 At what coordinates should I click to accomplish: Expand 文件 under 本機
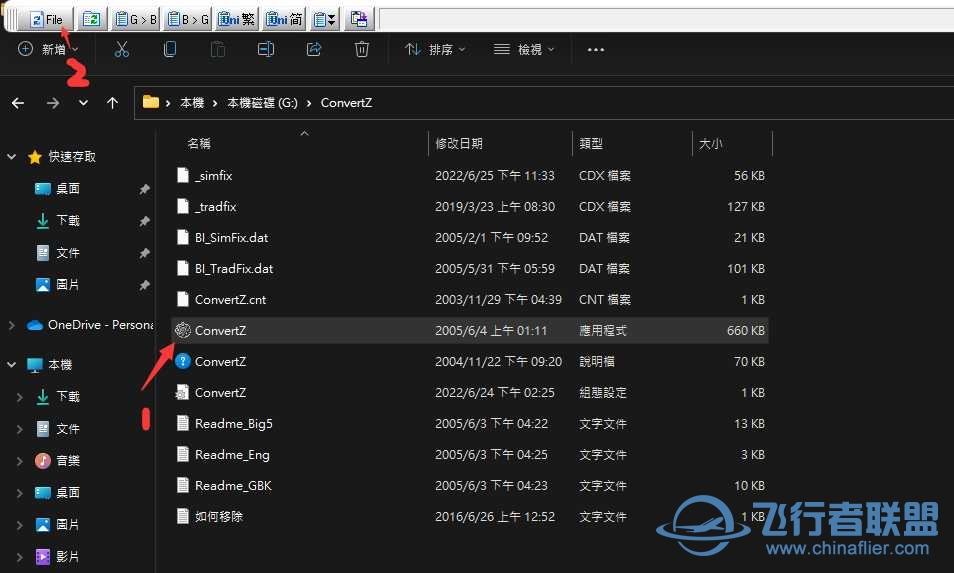[19, 429]
